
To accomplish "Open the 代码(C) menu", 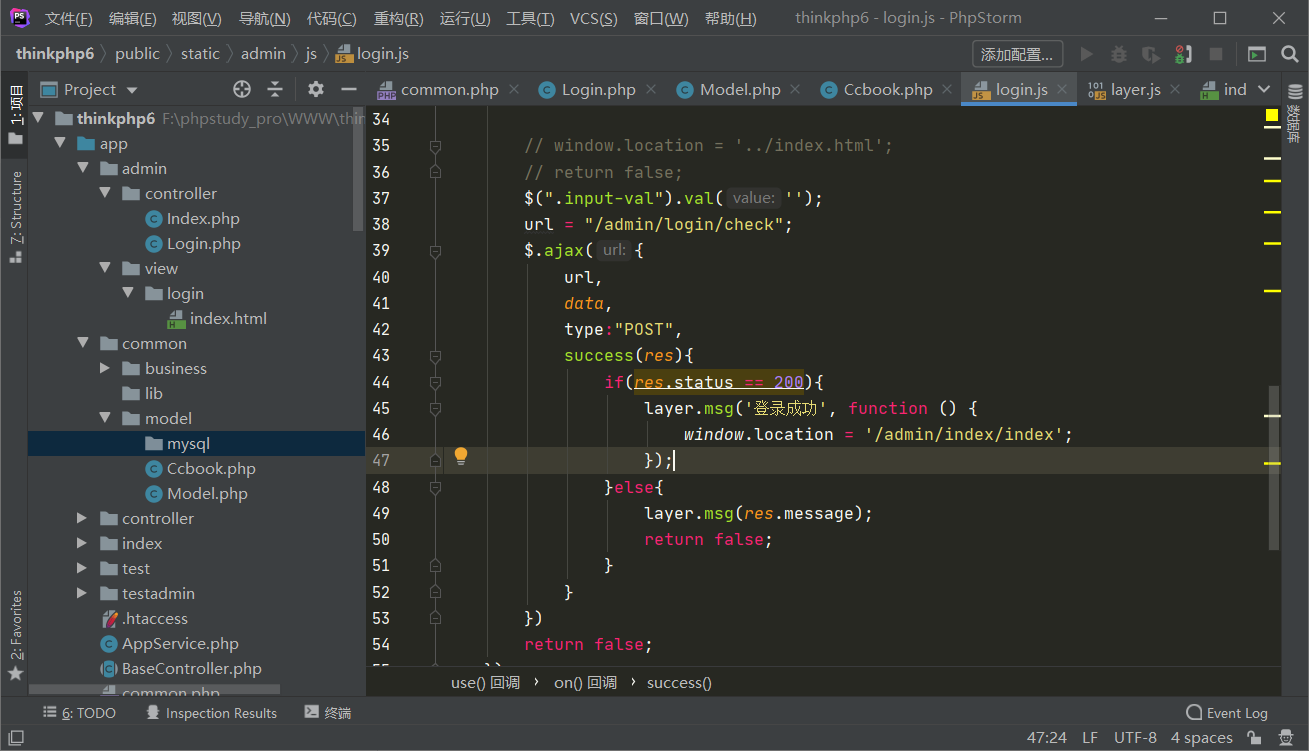I will tap(331, 19).
